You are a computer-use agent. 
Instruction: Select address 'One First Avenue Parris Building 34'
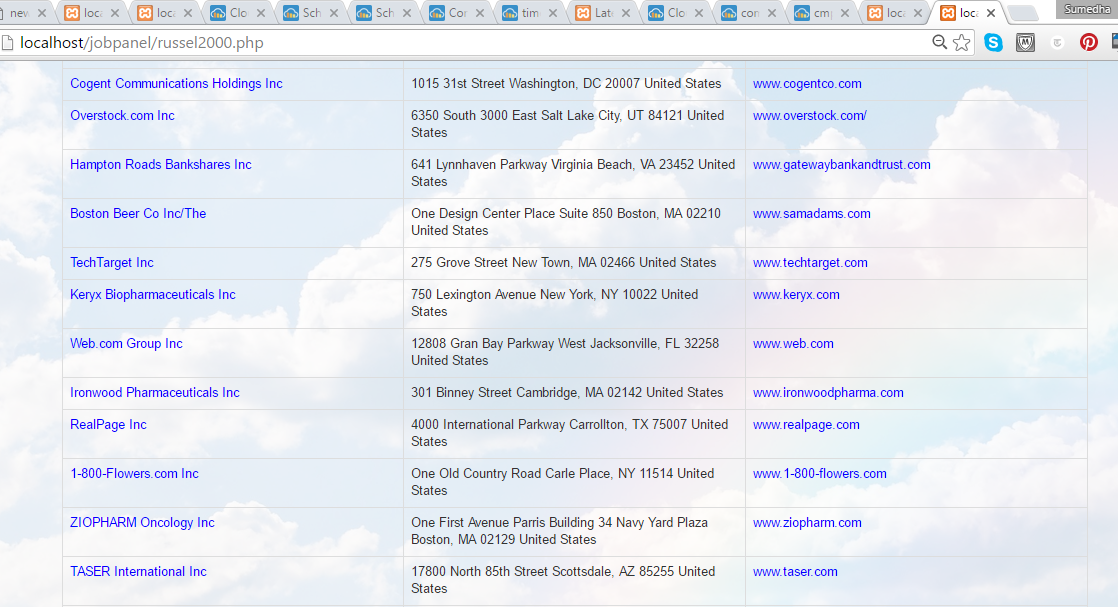pos(511,523)
